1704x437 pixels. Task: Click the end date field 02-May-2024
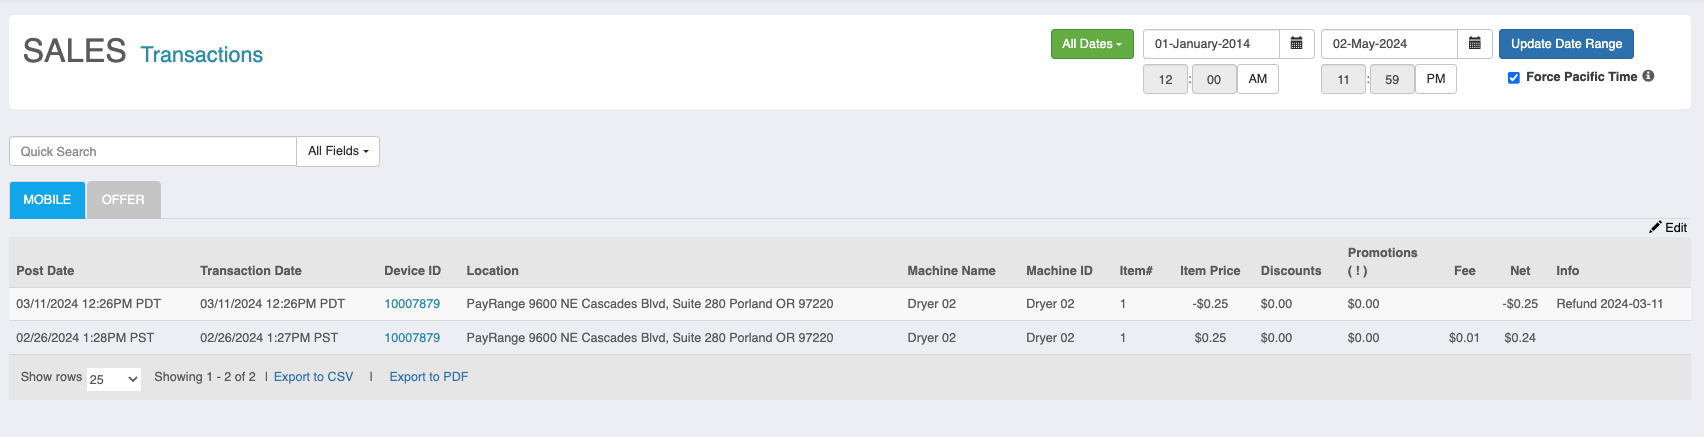click(x=1389, y=44)
